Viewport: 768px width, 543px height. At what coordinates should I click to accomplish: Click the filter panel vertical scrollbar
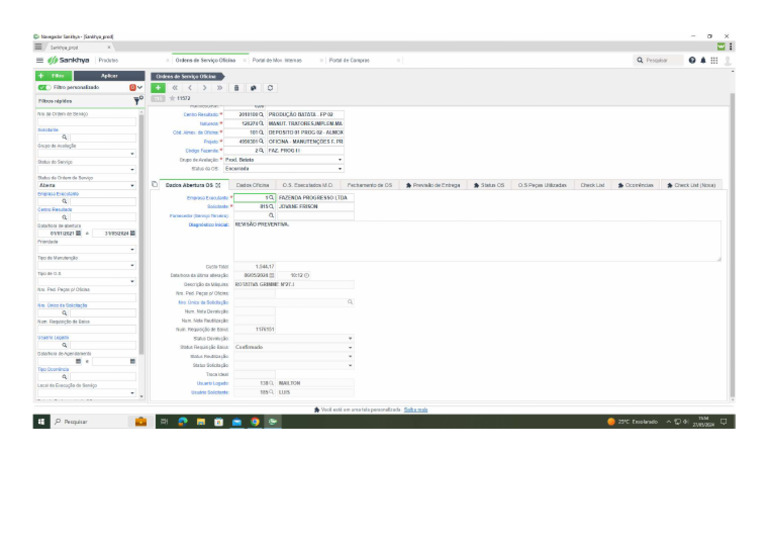pyautogui.click(x=142, y=235)
